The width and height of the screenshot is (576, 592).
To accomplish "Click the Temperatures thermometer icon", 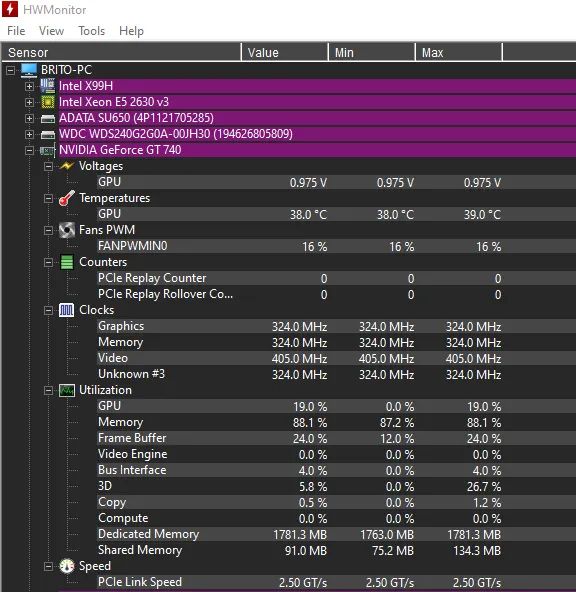I will [x=67, y=198].
